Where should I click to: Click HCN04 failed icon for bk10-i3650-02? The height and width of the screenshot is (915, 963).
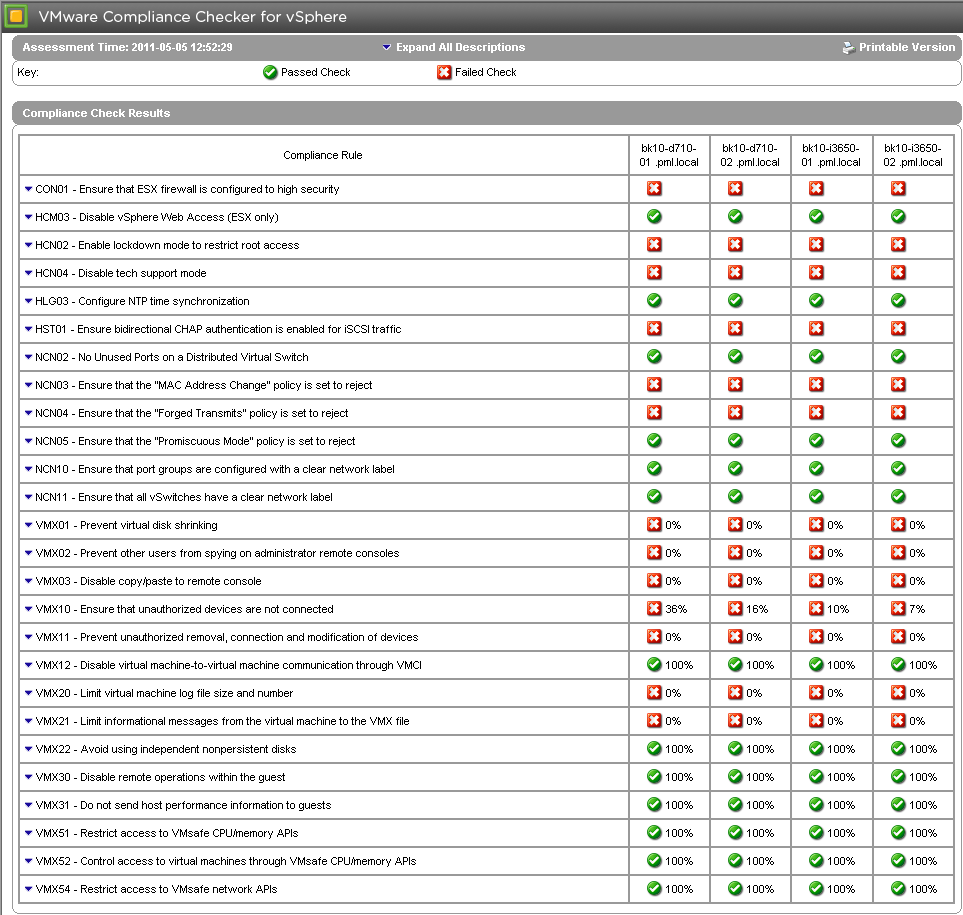pyautogui.click(x=898, y=273)
